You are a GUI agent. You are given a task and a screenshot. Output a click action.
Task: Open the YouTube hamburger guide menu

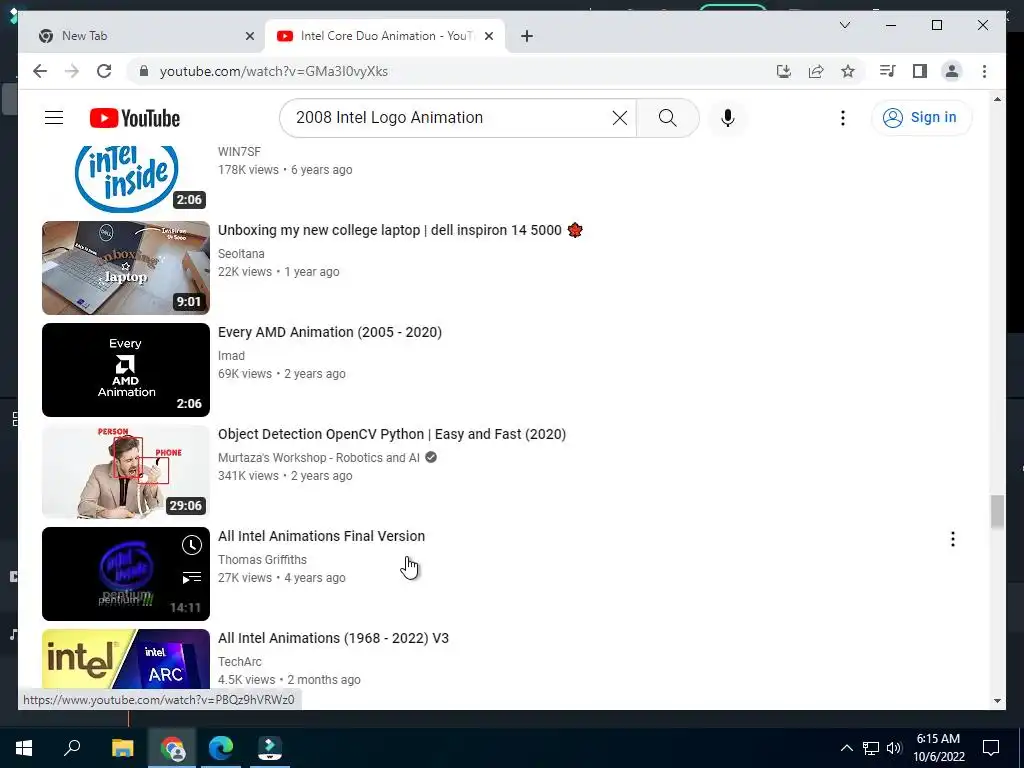[54, 118]
